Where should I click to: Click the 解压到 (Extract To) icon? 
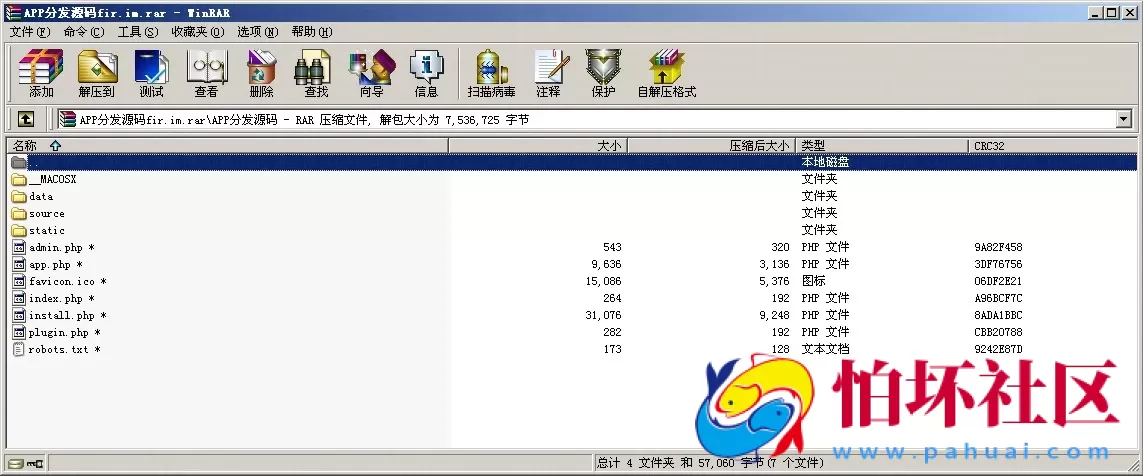(97, 73)
